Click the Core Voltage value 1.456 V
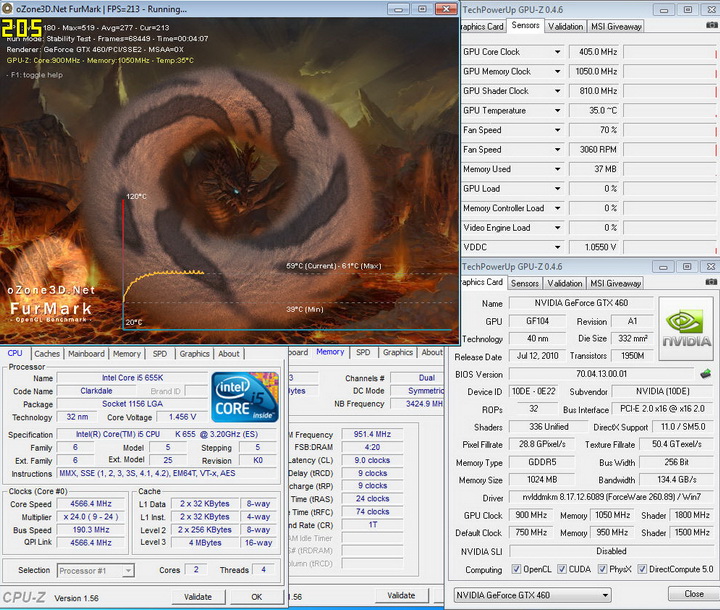 pyautogui.click(x=182, y=417)
